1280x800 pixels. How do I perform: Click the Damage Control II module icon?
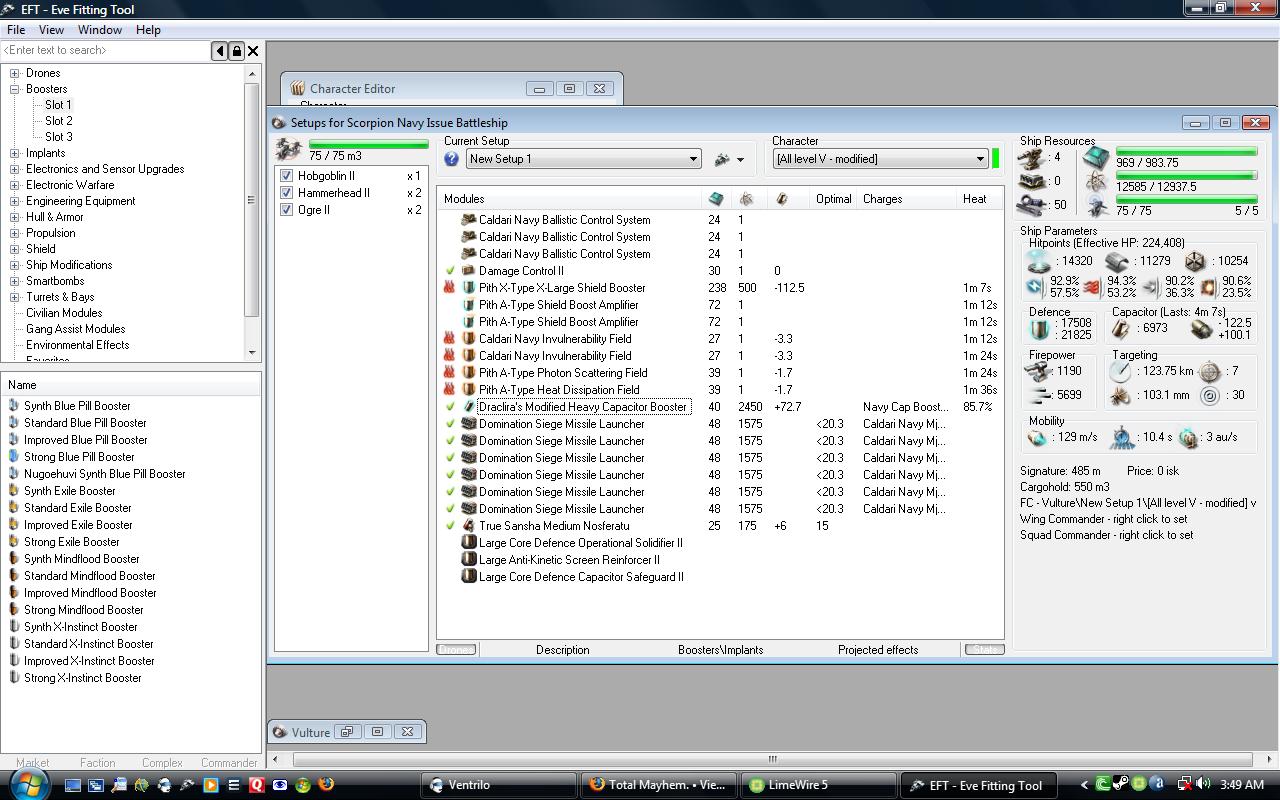coord(468,271)
